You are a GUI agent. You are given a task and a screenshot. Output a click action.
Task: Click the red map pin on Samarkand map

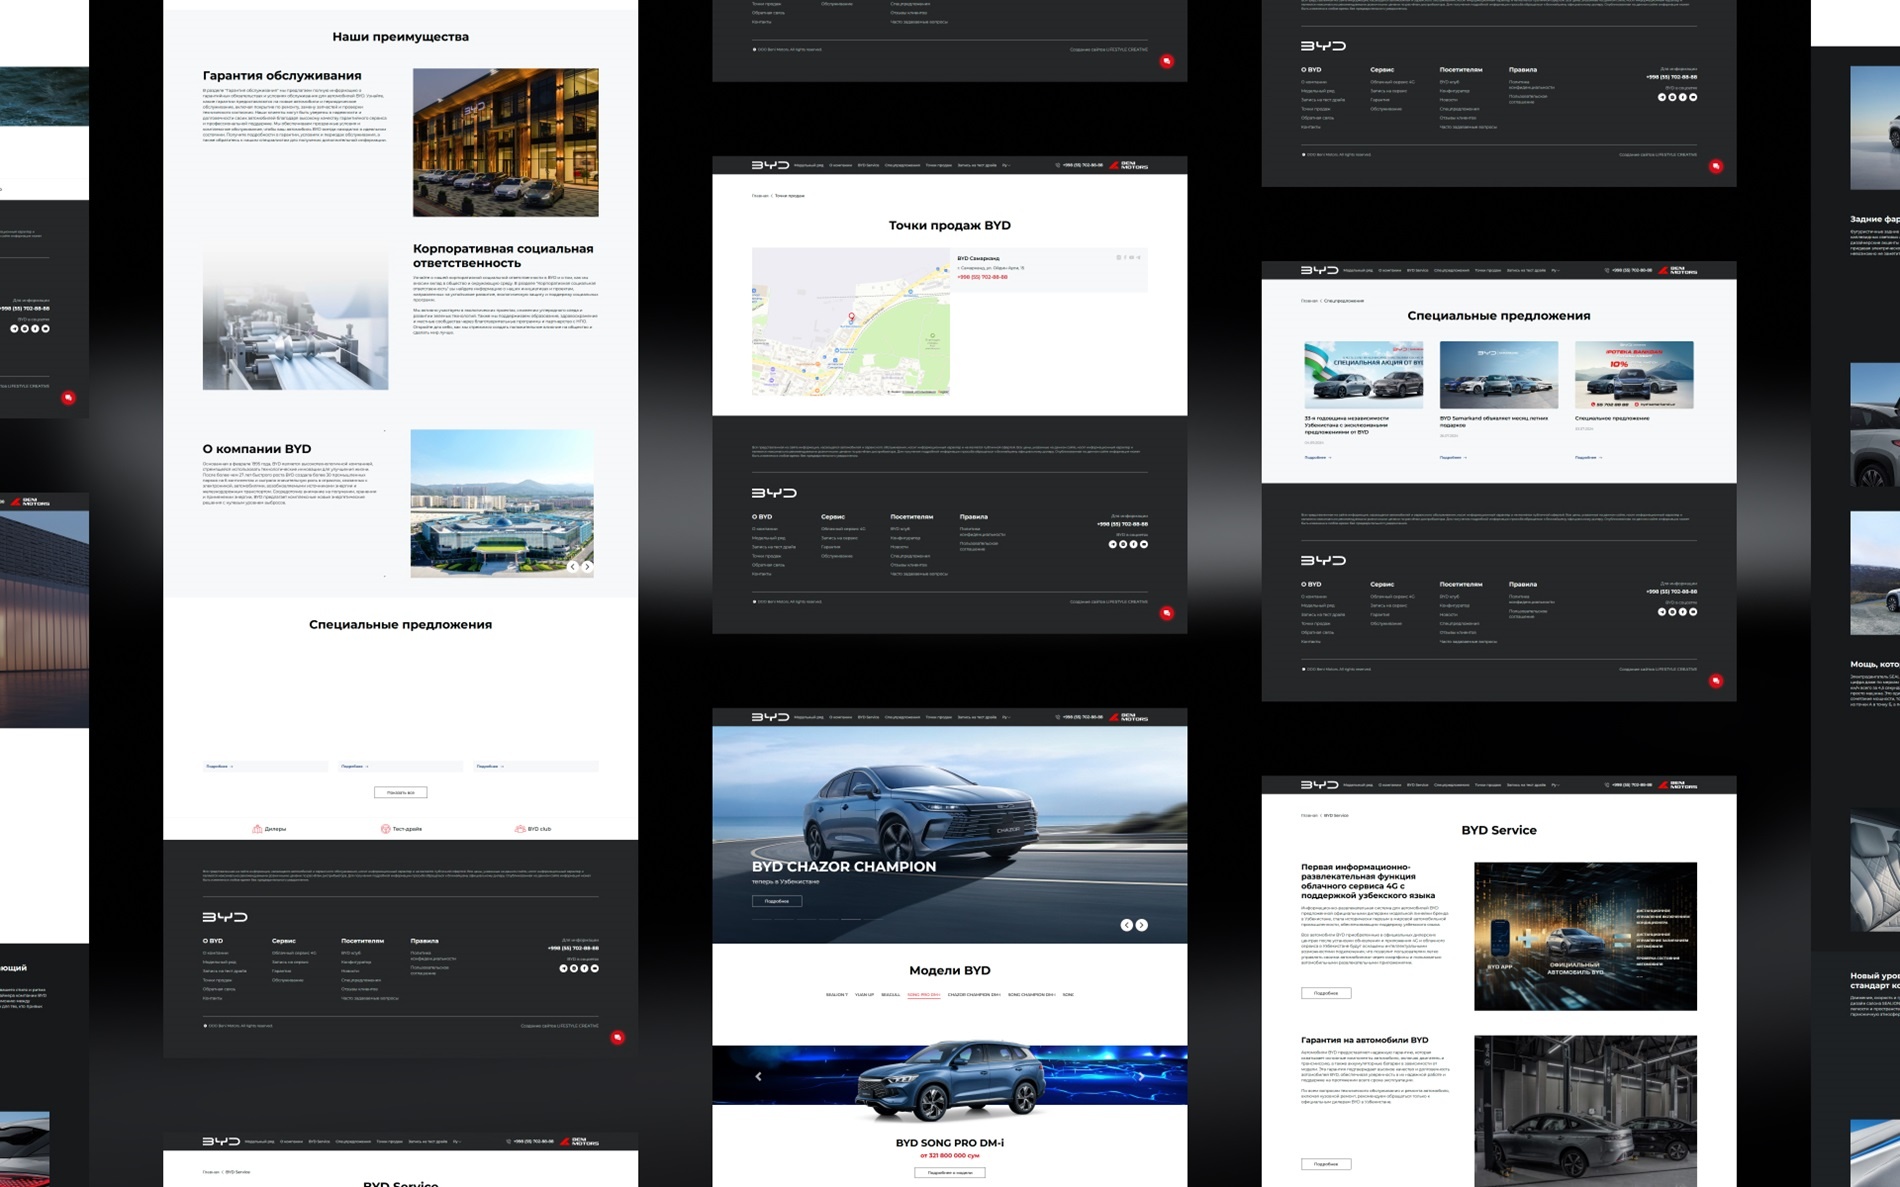coord(851,317)
